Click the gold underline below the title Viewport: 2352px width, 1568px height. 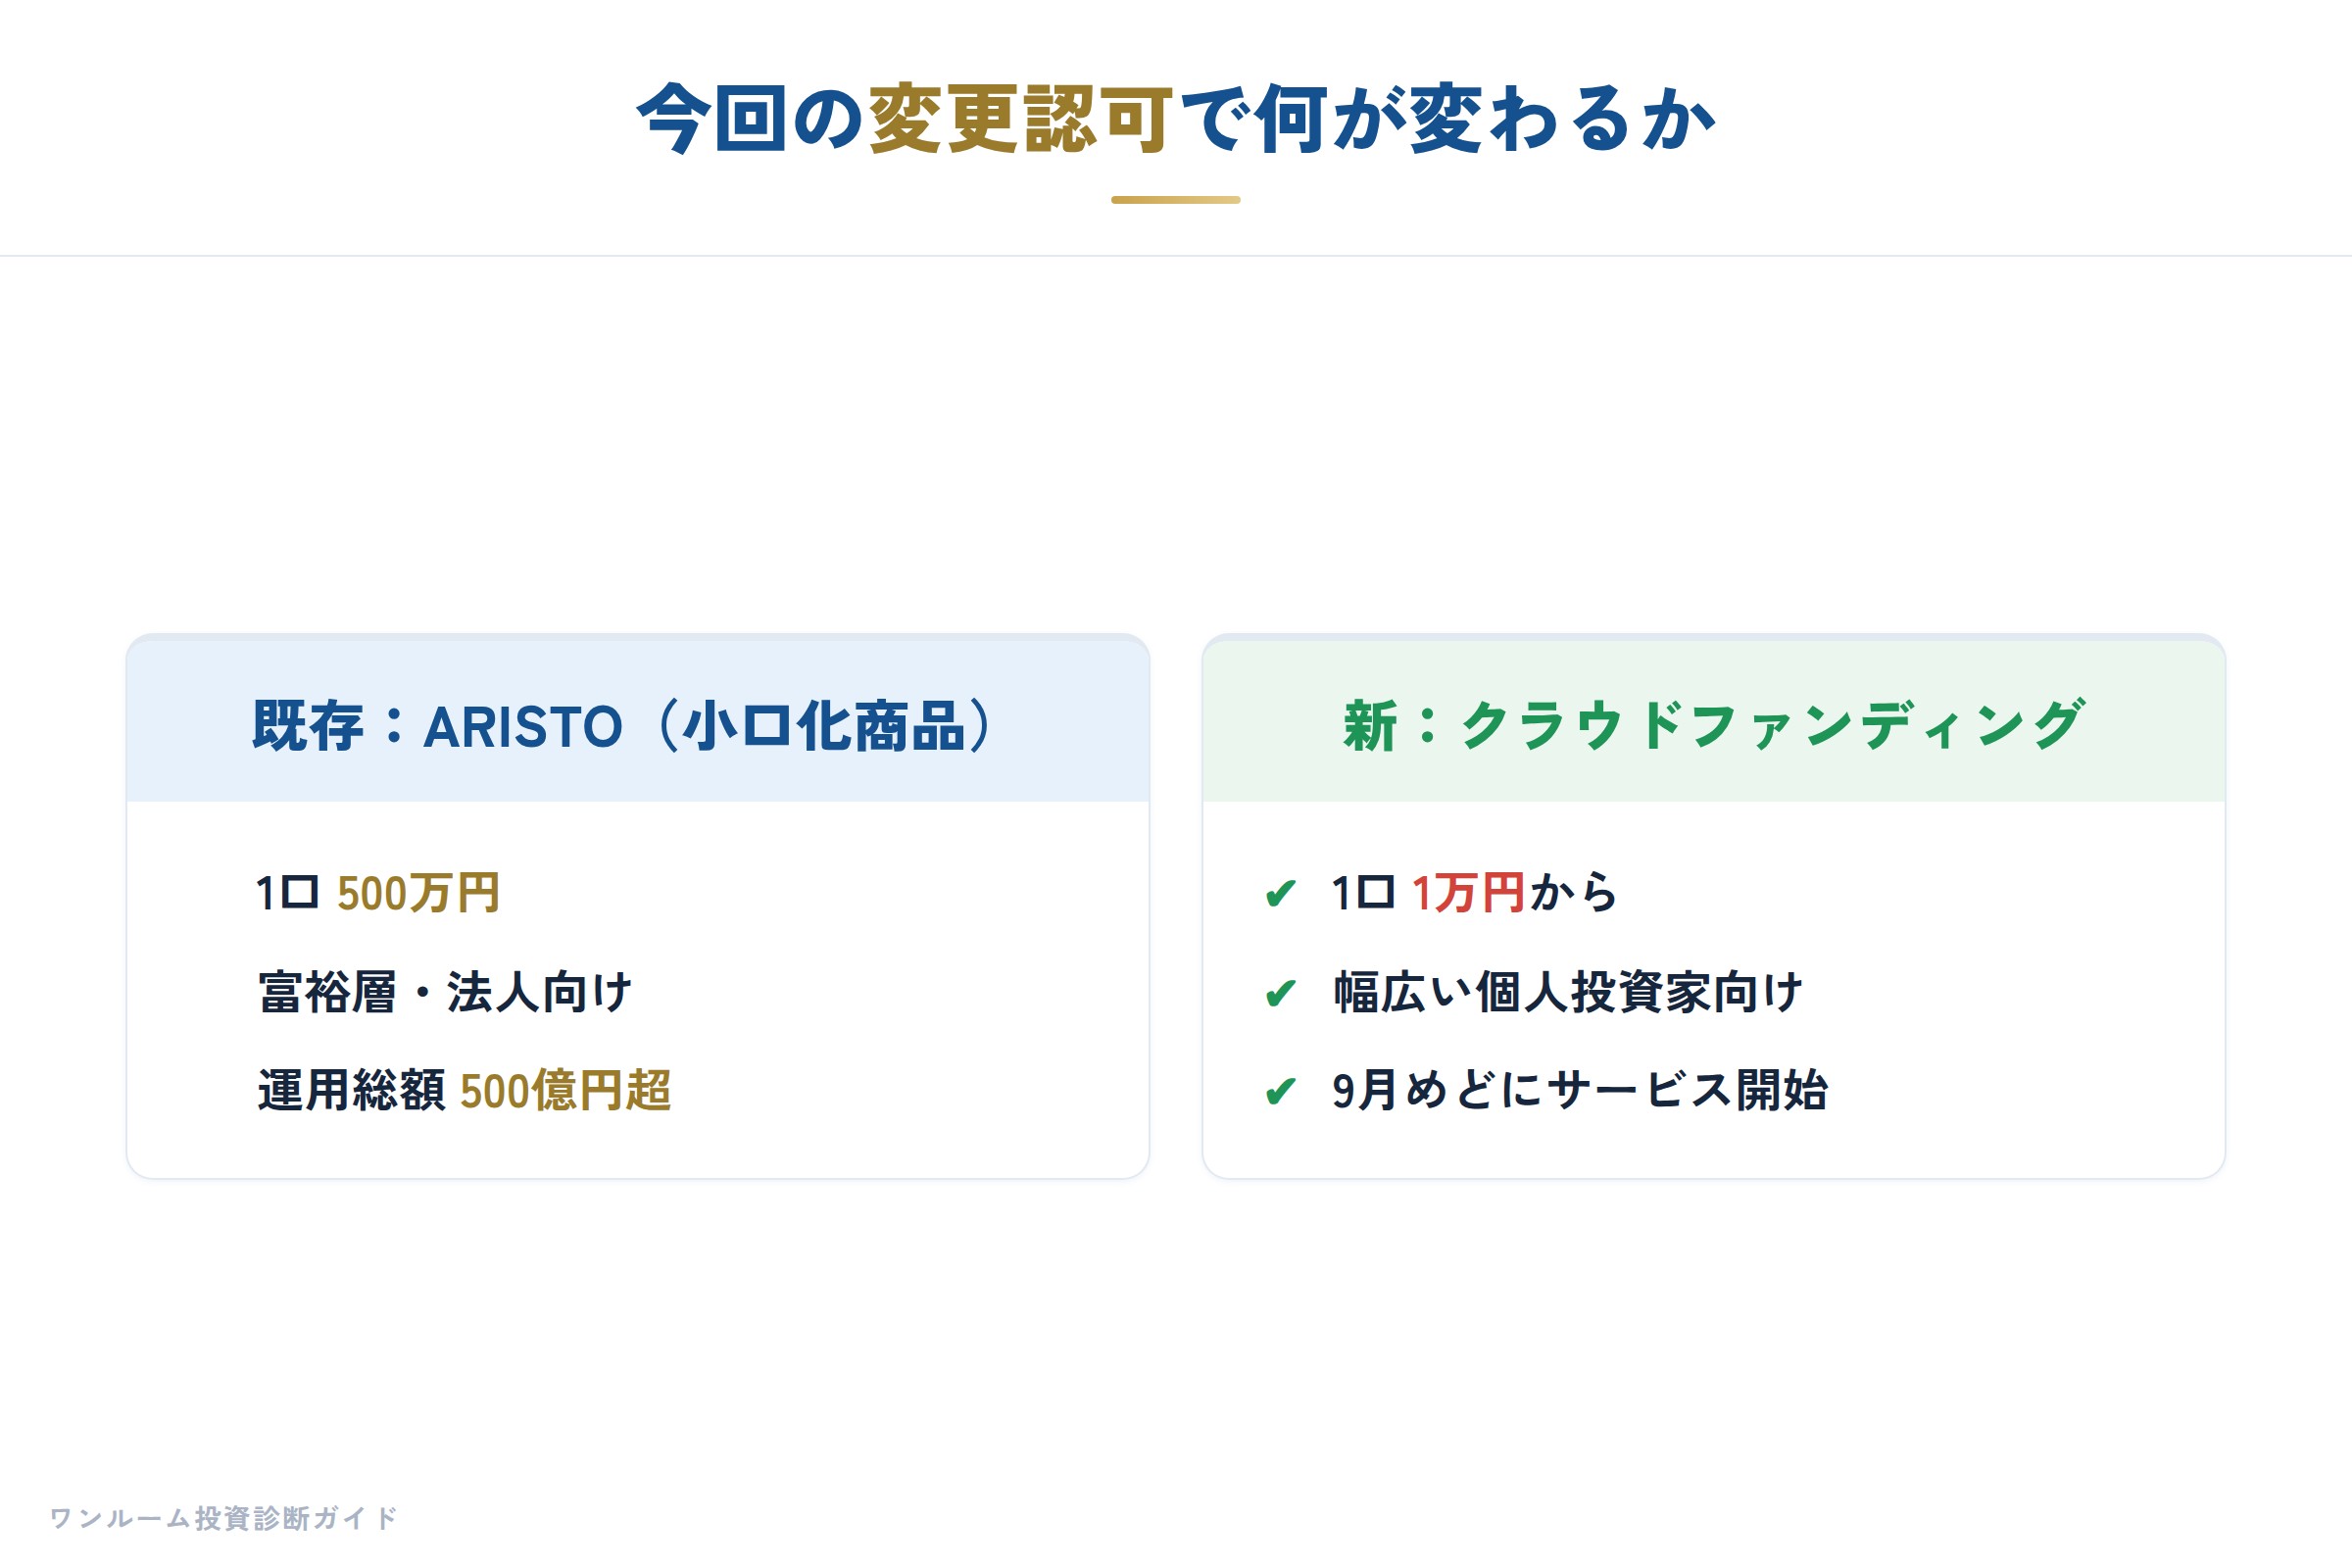(1176, 200)
